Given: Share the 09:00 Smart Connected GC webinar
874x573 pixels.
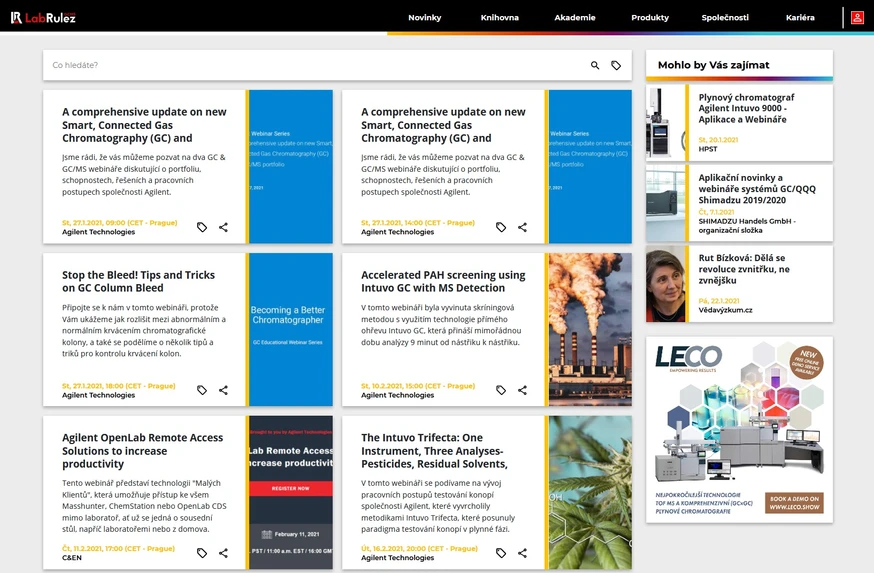Looking at the screenshot, I should [224, 227].
